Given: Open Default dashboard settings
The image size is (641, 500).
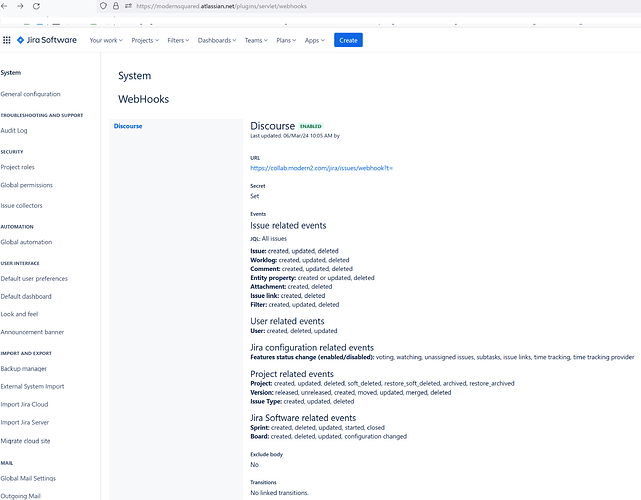Looking at the screenshot, I should point(26,296).
